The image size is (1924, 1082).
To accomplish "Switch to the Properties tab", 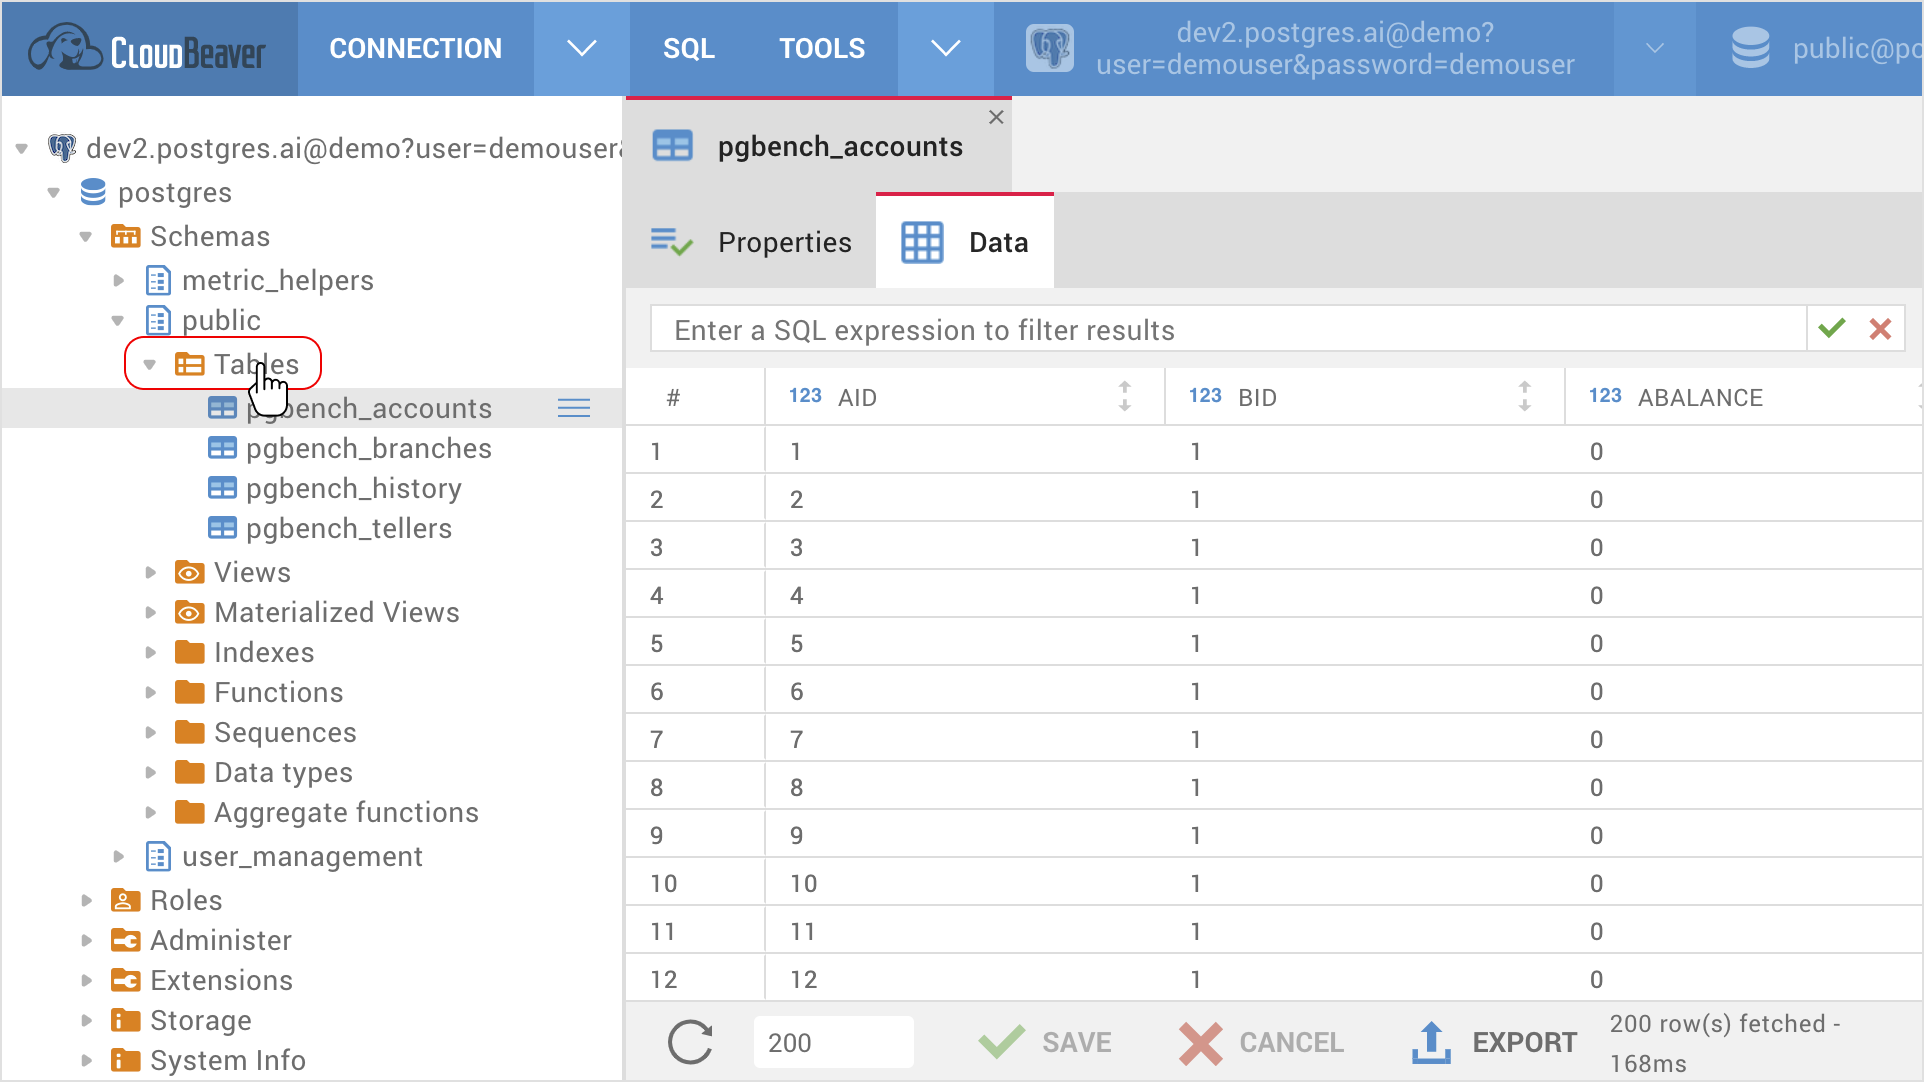I will coord(751,243).
